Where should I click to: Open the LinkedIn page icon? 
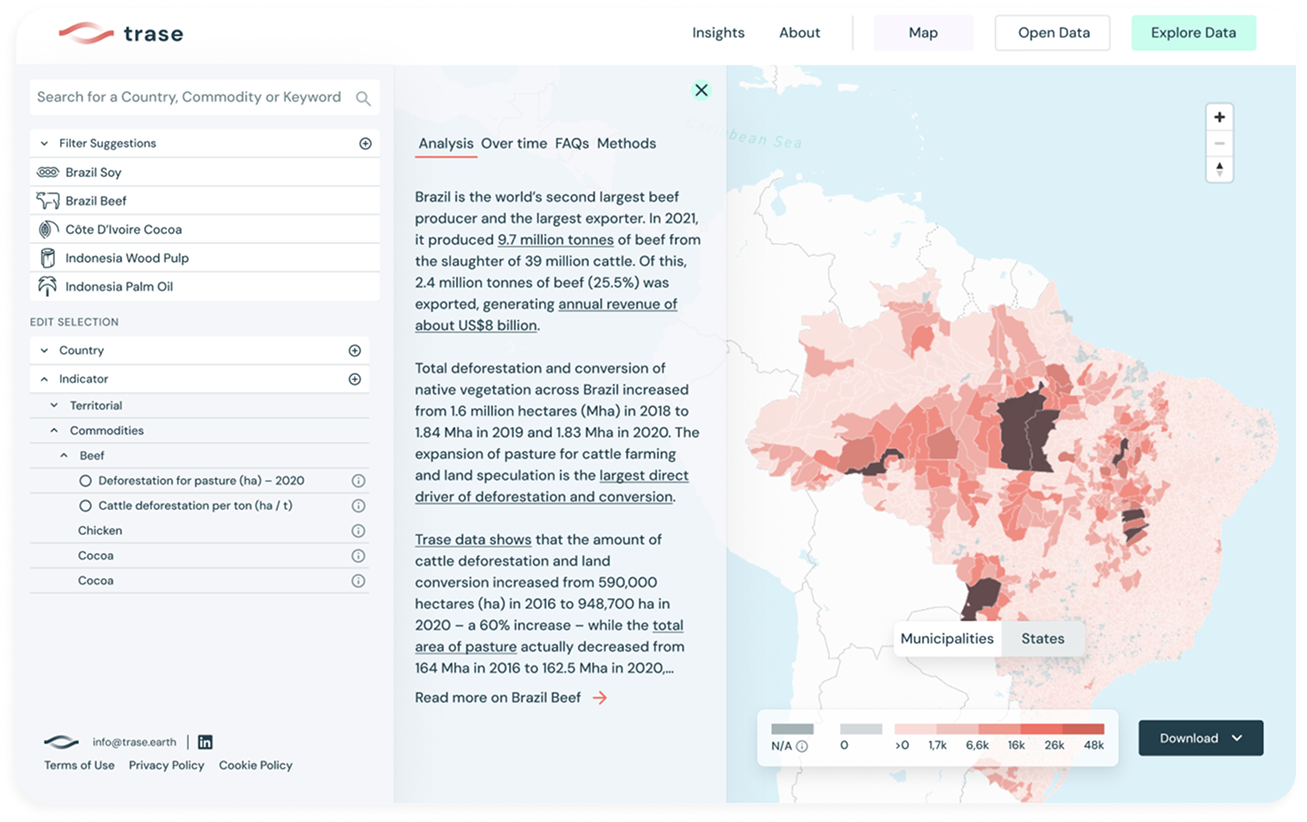point(205,742)
